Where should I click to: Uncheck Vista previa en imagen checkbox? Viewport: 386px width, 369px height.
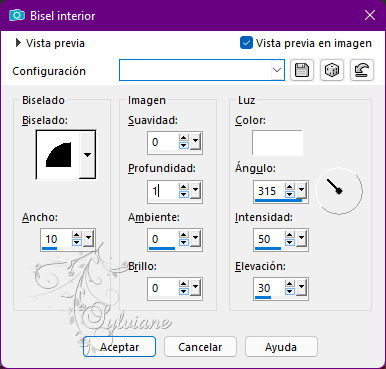pyautogui.click(x=246, y=43)
